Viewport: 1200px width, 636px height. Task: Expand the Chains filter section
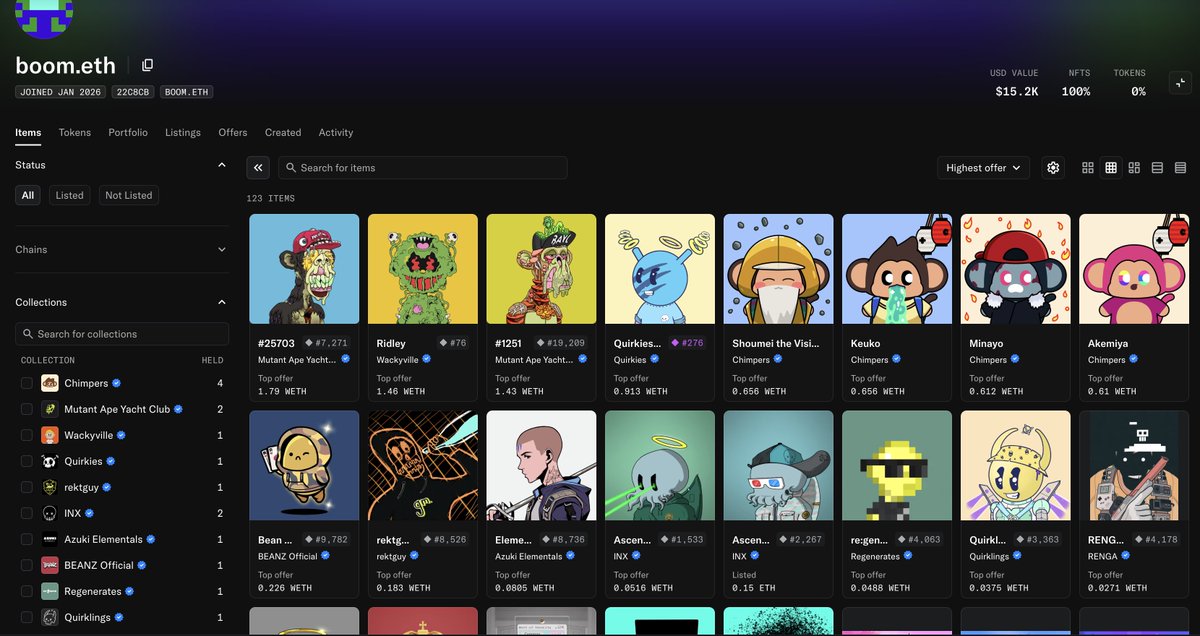pos(222,250)
